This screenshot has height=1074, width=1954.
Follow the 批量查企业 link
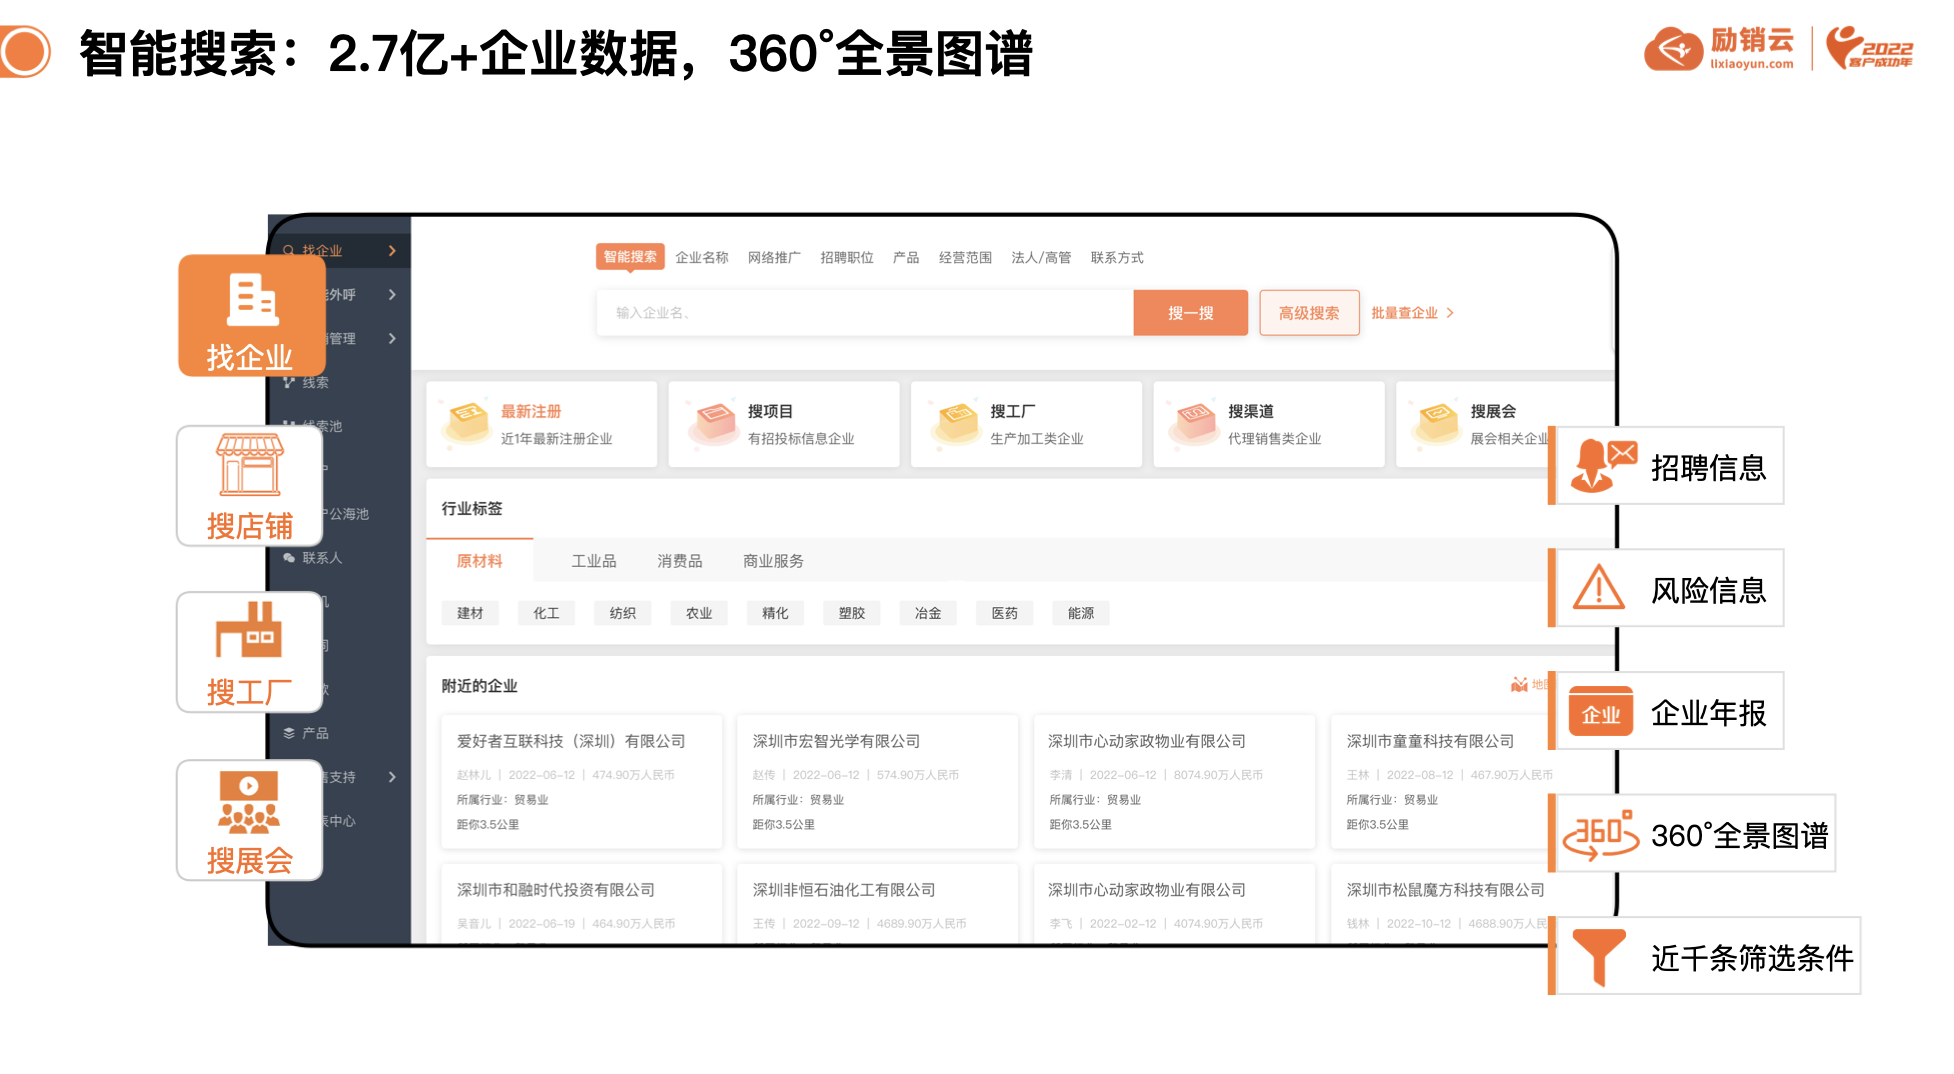point(1411,313)
